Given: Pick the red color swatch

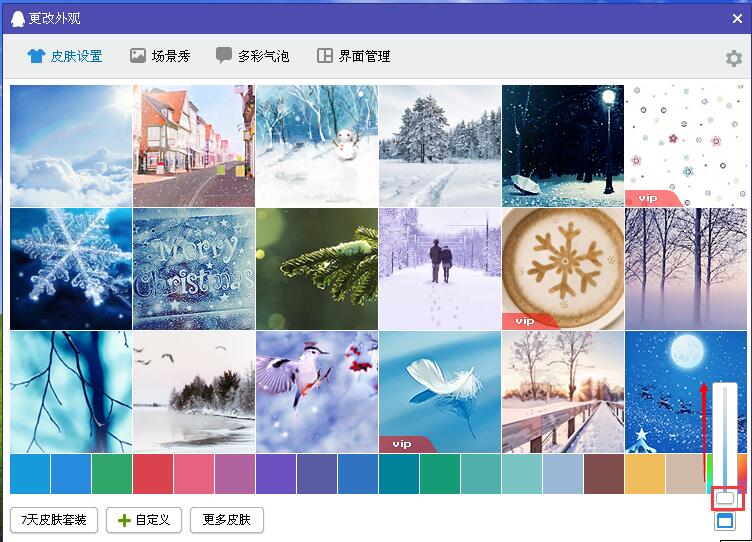Looking at the screenshot, I should pos(153,474).
